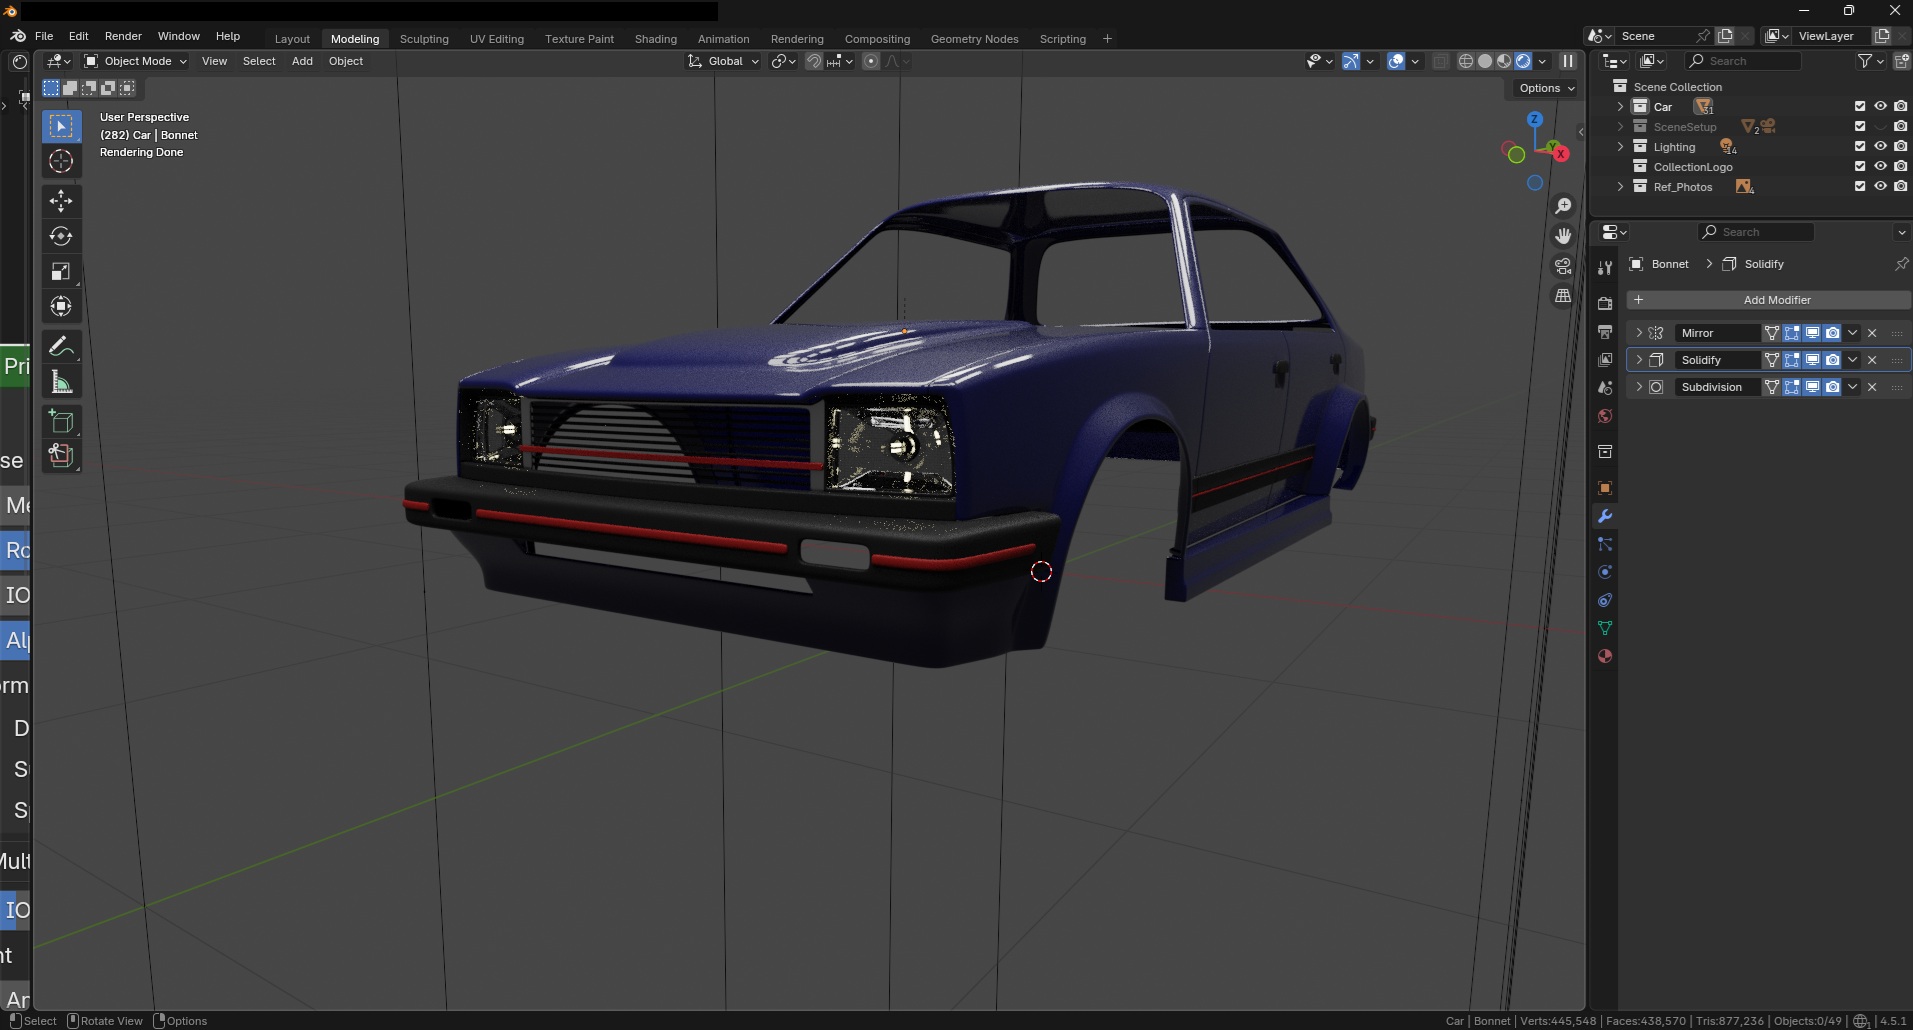Click the Add Modifier button
Viewport: 1913px width, 1030px height.
[x=1768, y=300]
